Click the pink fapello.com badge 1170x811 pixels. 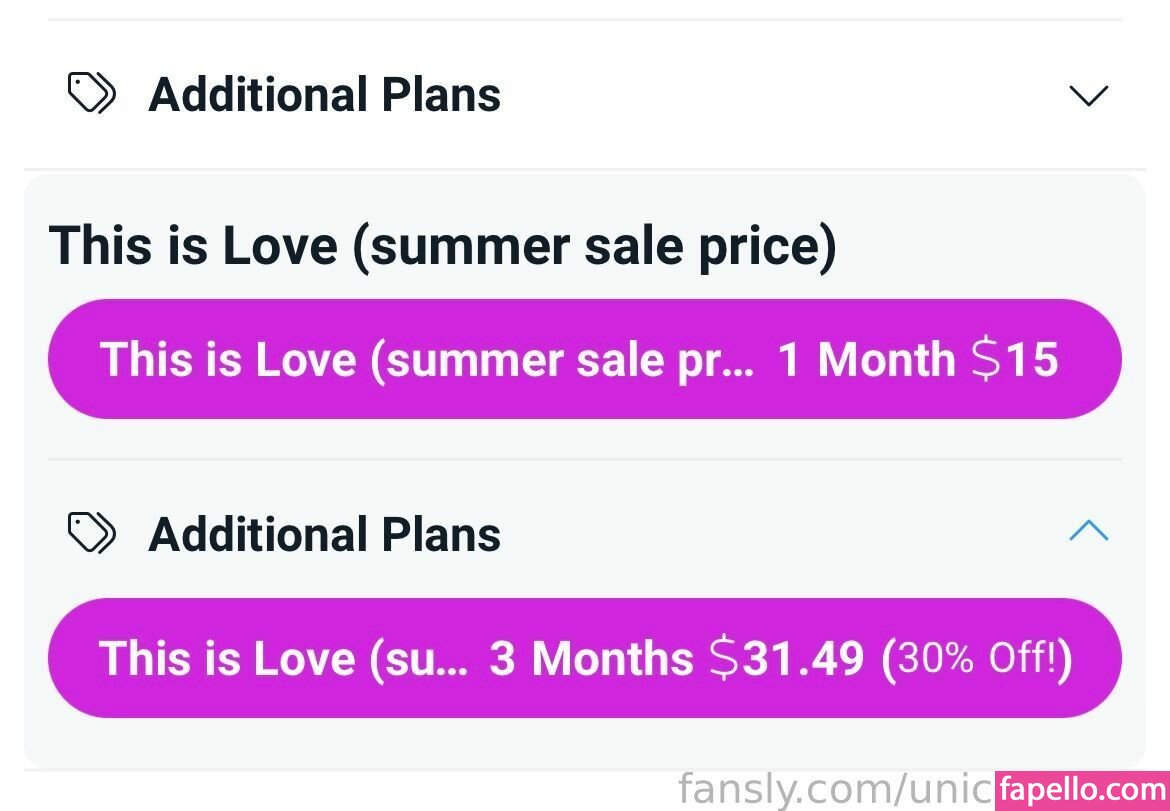tap(1082, 789)
